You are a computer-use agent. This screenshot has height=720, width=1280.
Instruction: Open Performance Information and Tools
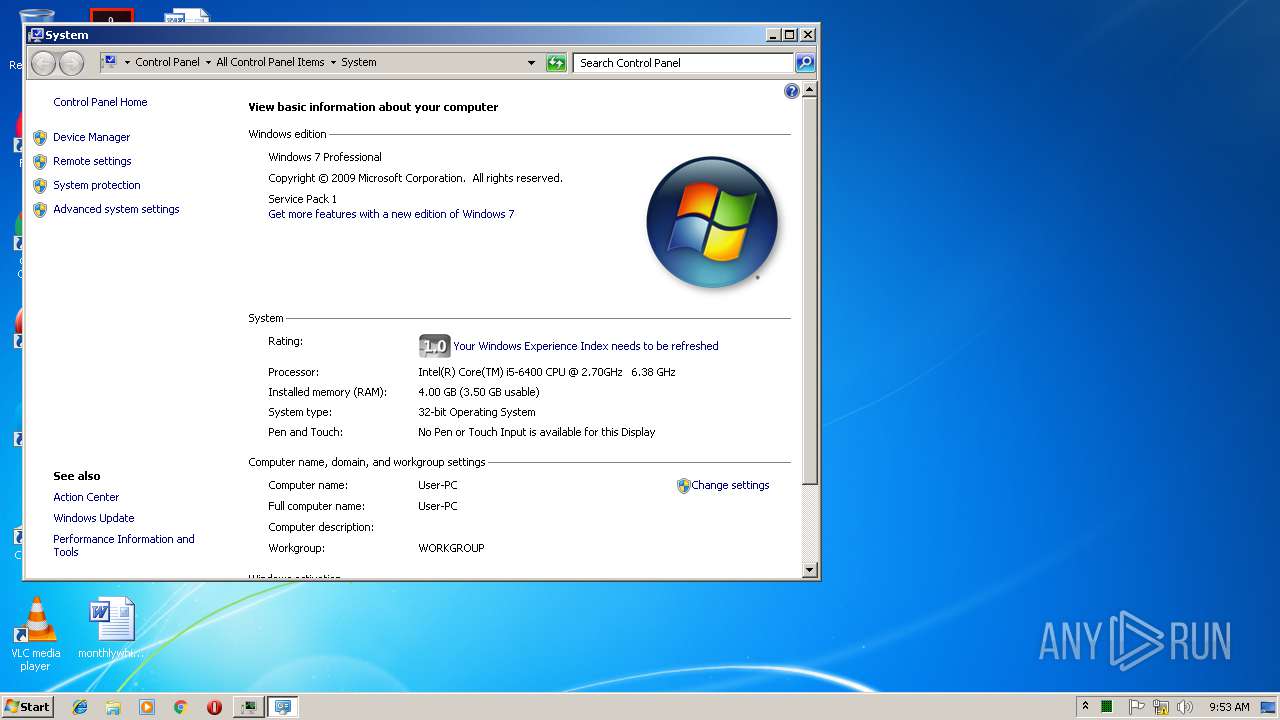(x=123, y=545)
